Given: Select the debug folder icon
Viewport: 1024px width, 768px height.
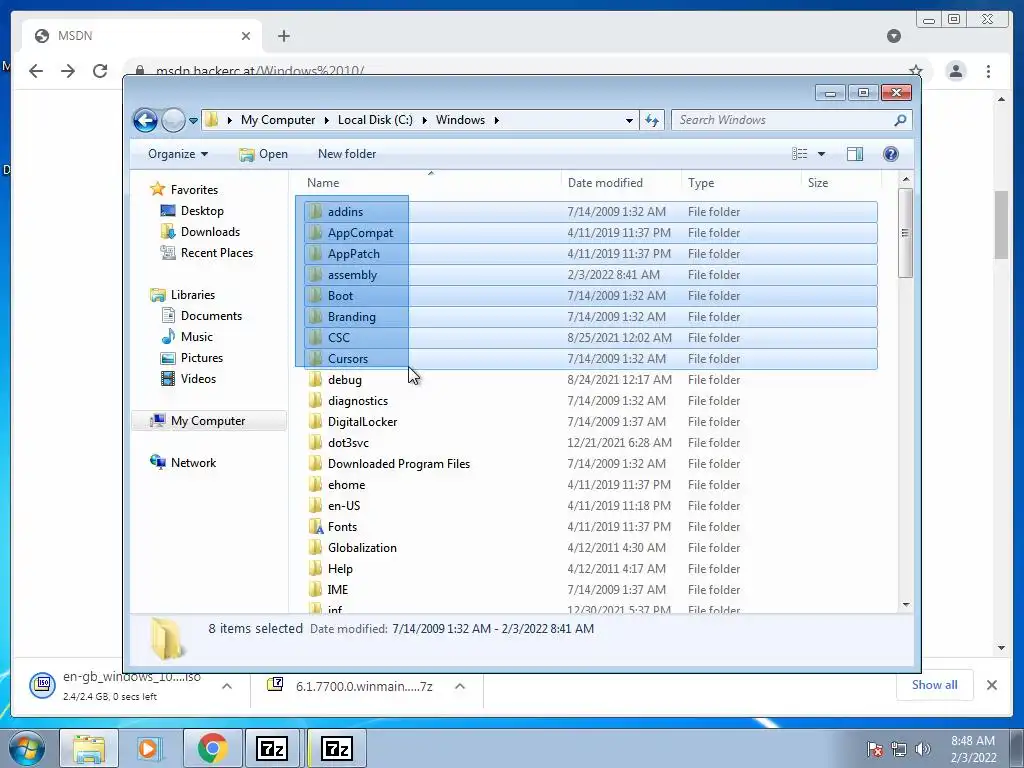Looking at the screenshot, I should point(315,379).
